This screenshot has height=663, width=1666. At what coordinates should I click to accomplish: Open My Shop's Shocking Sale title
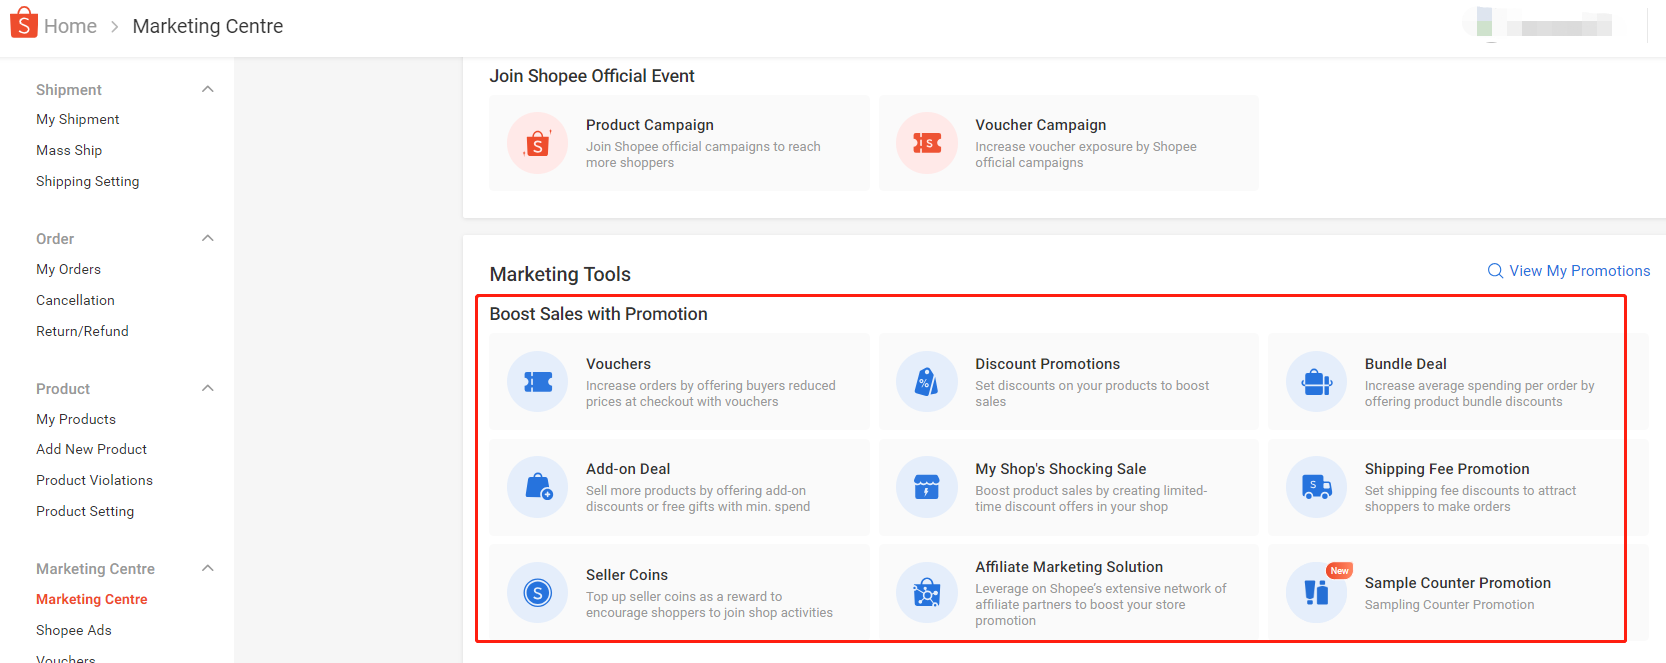(x=1061, y=469)
